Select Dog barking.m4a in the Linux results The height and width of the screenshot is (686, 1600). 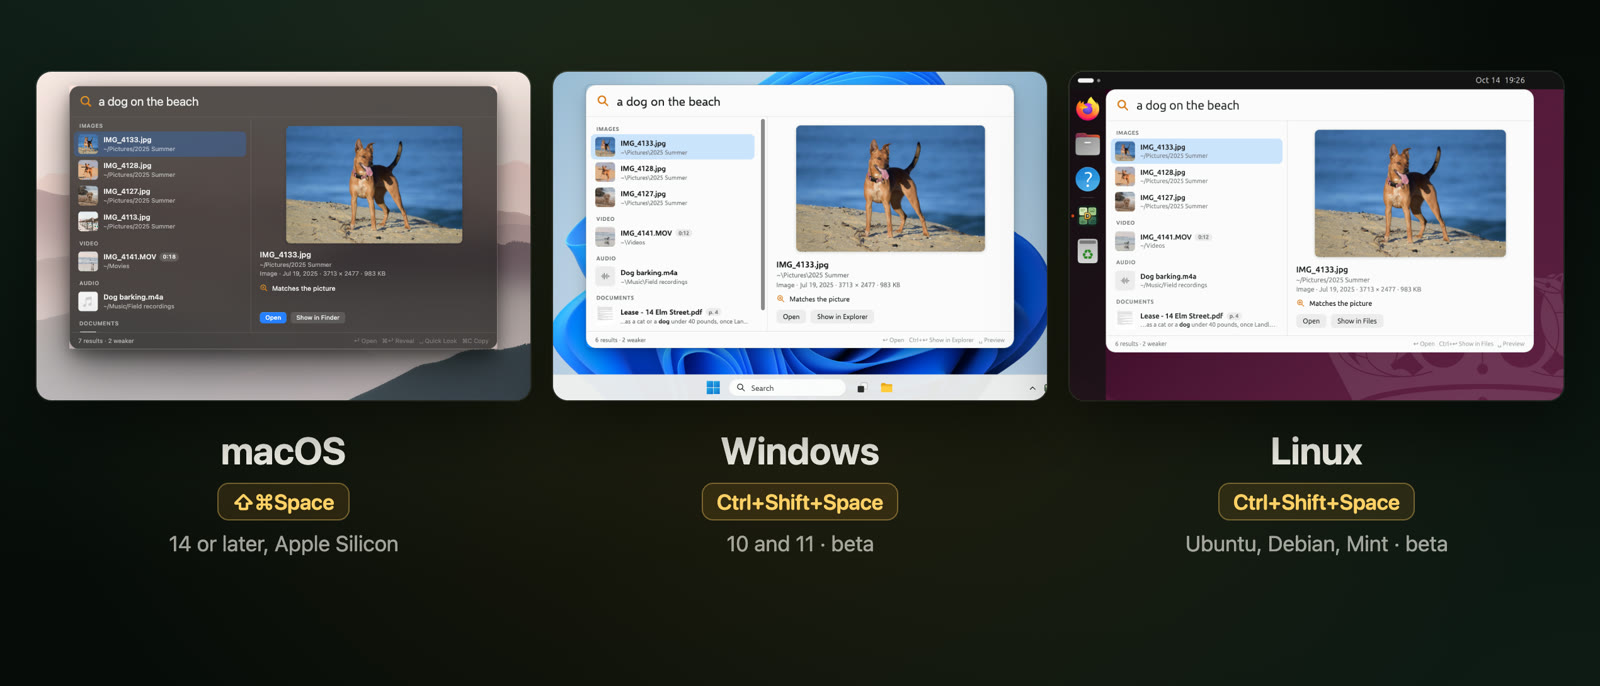(1197, 280)
